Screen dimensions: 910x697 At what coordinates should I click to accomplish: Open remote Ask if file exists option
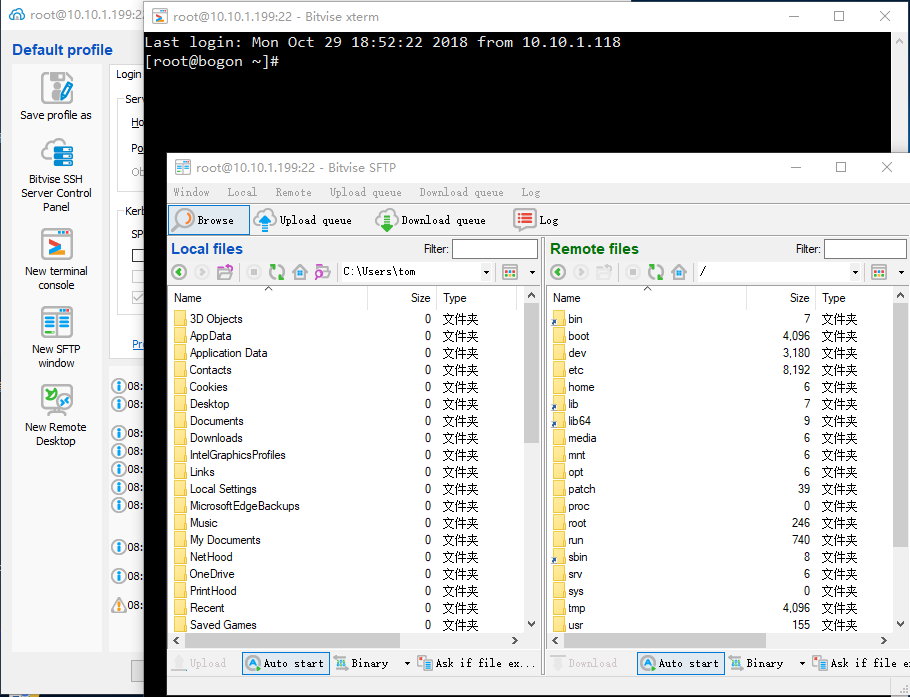click(x=861, y=663)
